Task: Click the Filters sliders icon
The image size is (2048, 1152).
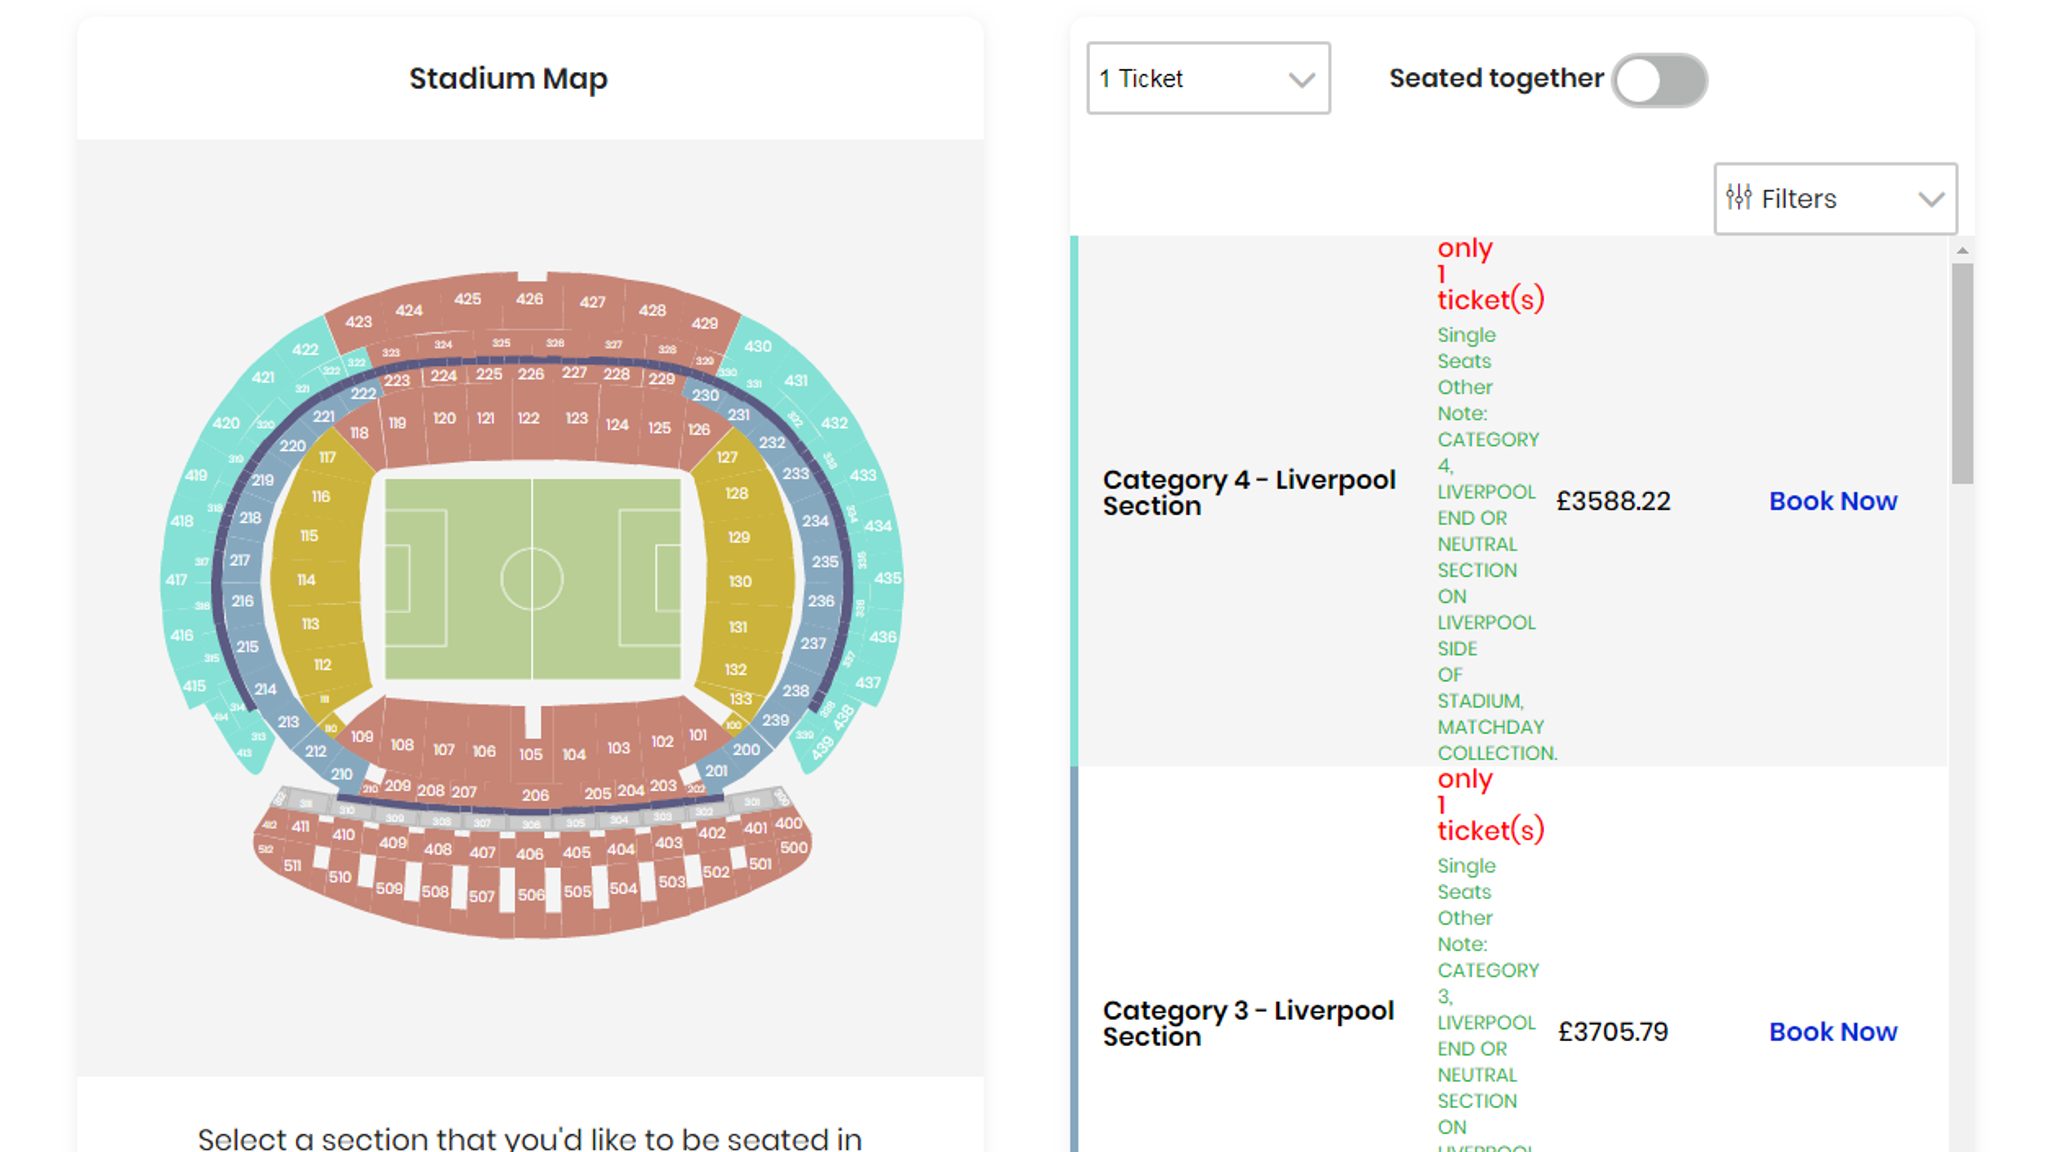Action: point(1740,198)
